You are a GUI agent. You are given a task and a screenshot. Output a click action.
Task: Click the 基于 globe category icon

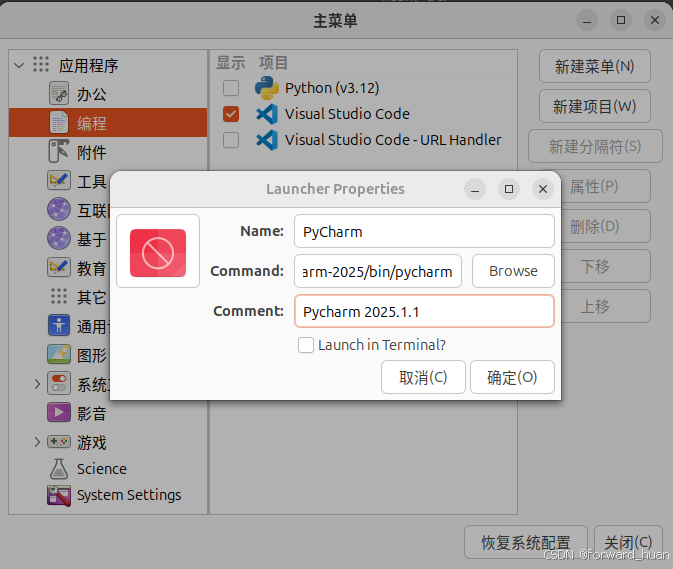coord(59,238)
